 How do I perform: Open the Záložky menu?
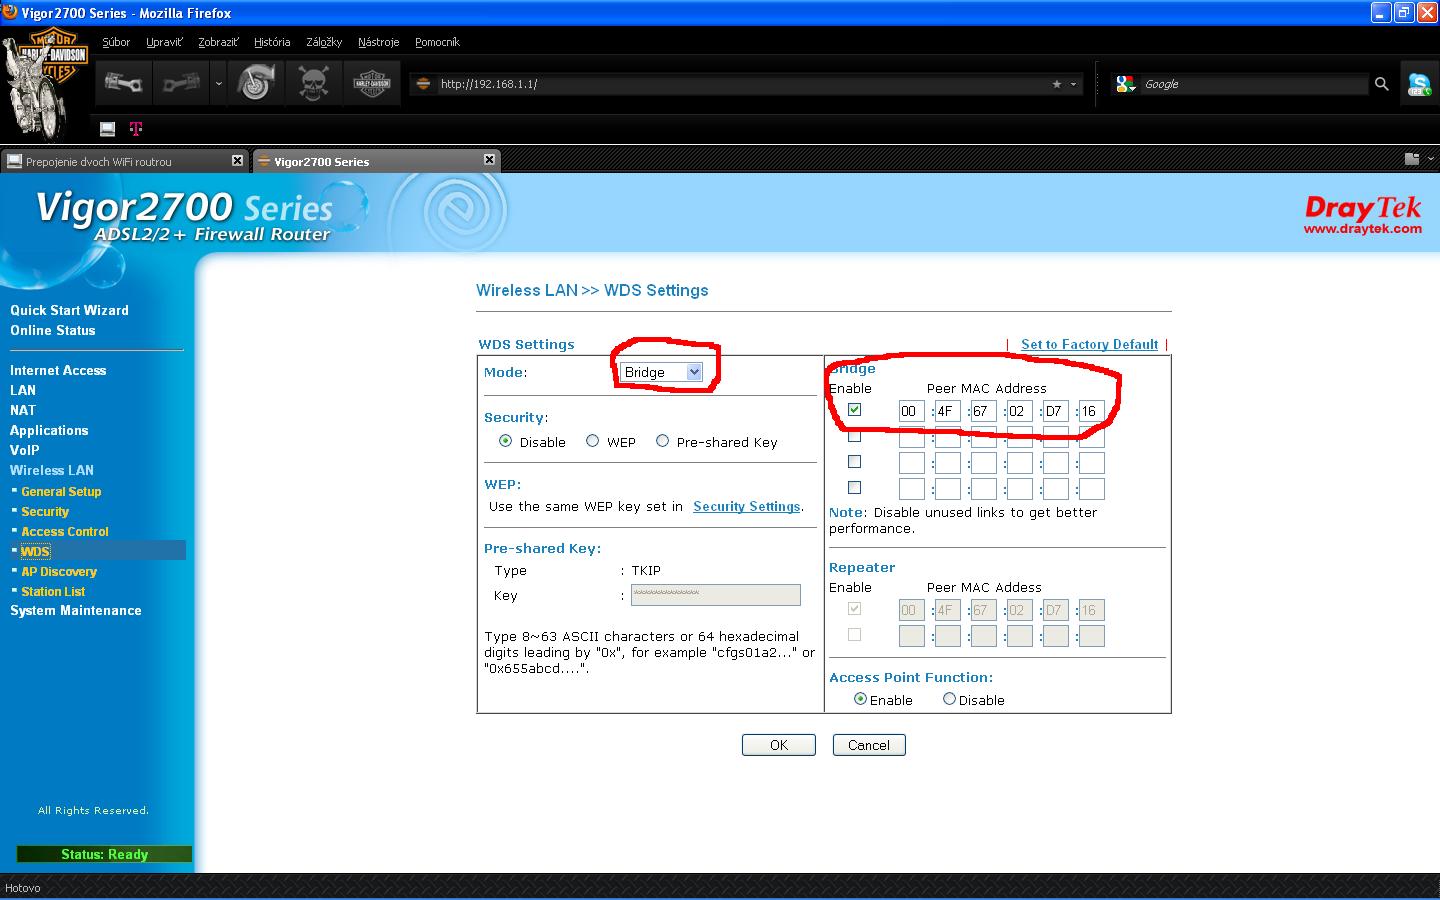click(x=324, y=42)
